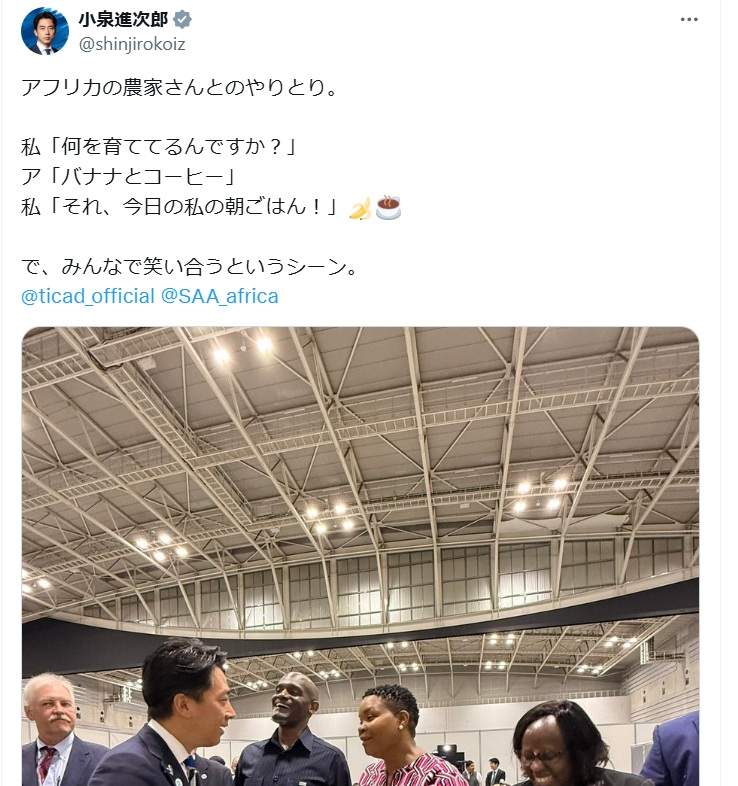Click the banana emoji in the tweet
This screenshot has width=738, height=786.
pos(360,208)
